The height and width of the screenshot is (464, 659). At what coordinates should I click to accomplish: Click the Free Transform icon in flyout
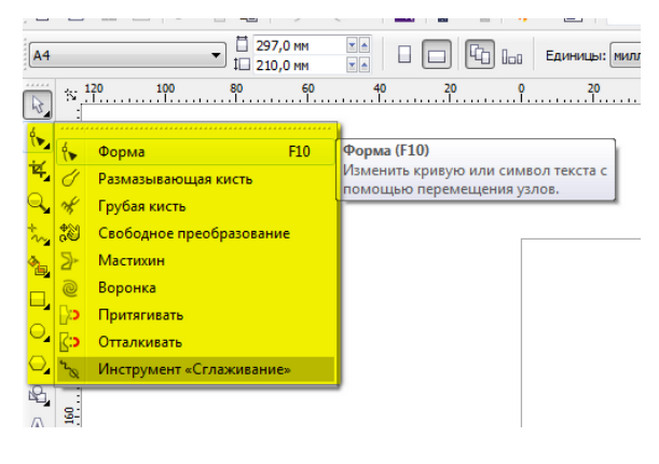(x=70, y=233)
